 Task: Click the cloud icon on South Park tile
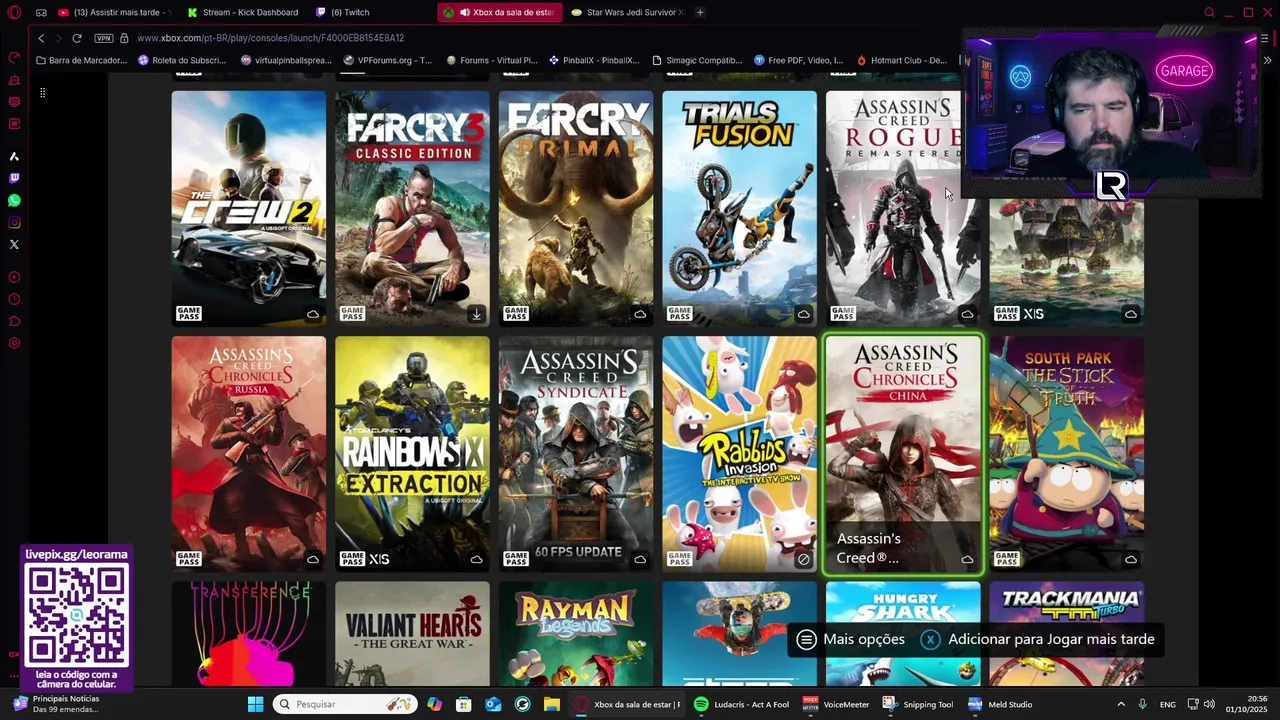(x=1130, y=559)
